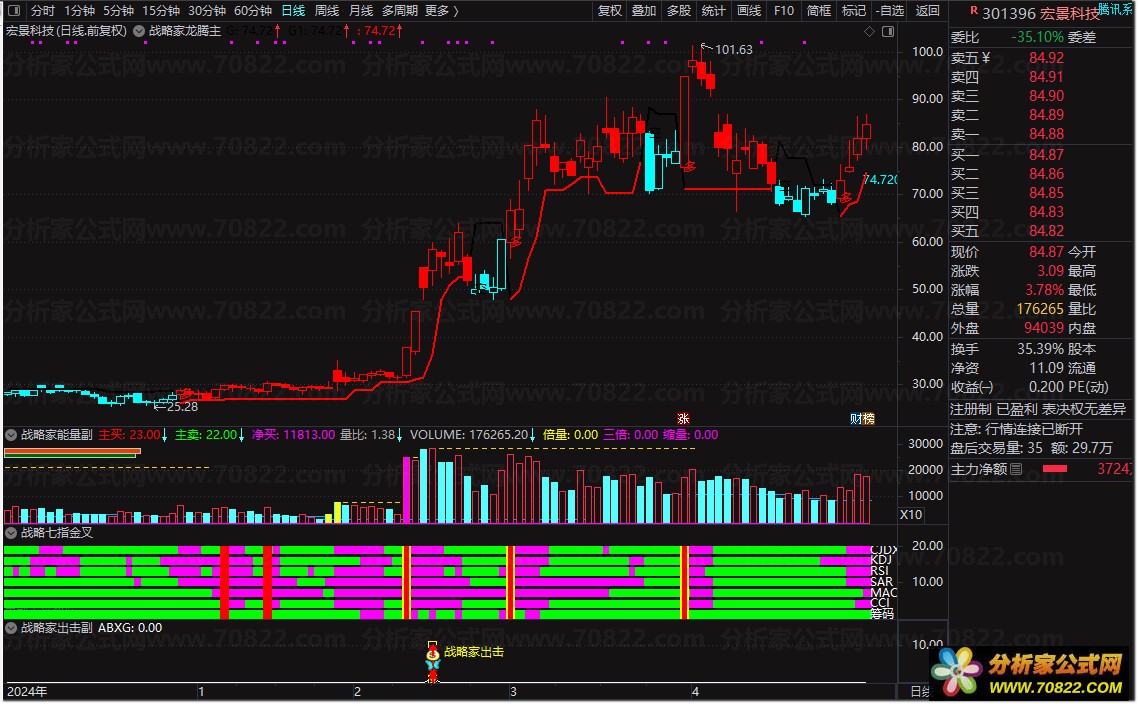Open 多股 multi-stock view
Viewport: 1139px width, 704px height.
pos(678,11)
